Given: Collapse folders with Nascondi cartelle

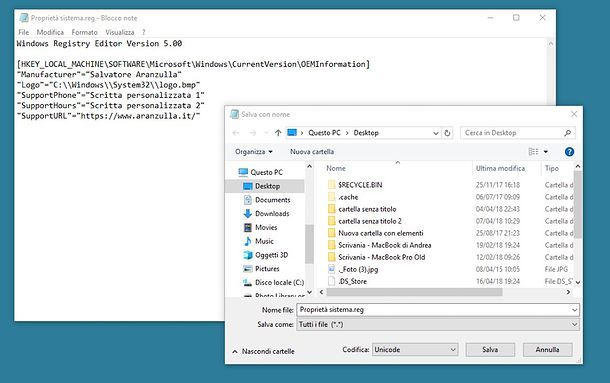Looking at the screenshot, I should point(264,351).
